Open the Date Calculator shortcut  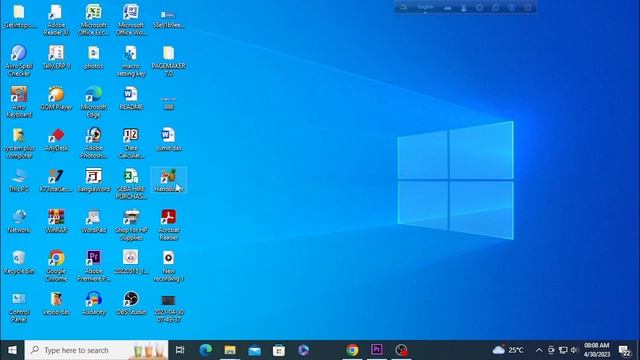131,143
